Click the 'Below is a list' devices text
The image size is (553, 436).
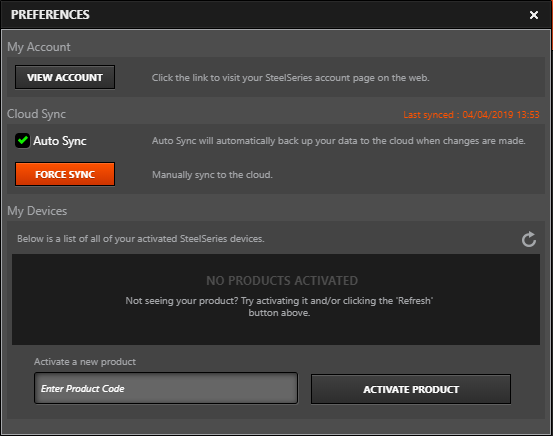pos(141,239)
